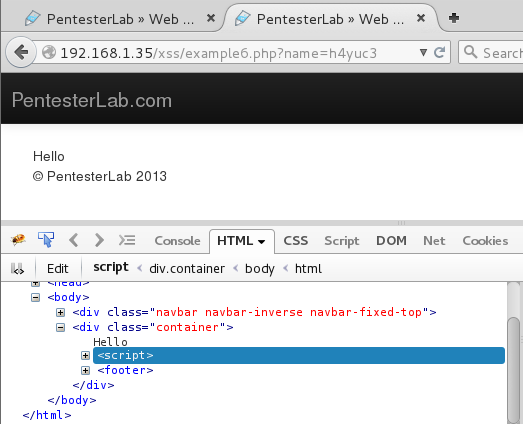This screenshot has height=424, width=523.
Task: Select the highlighted <script> row
Action: (299, 355)
